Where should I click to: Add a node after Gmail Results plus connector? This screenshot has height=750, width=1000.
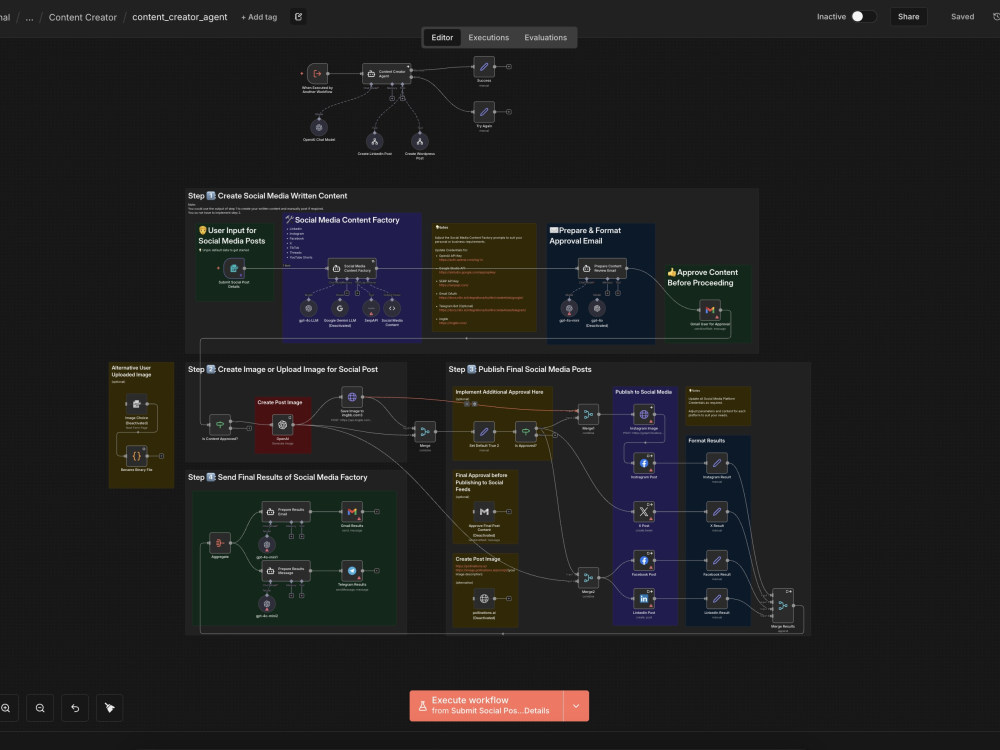pyautogui.click(x=377, y=511)
